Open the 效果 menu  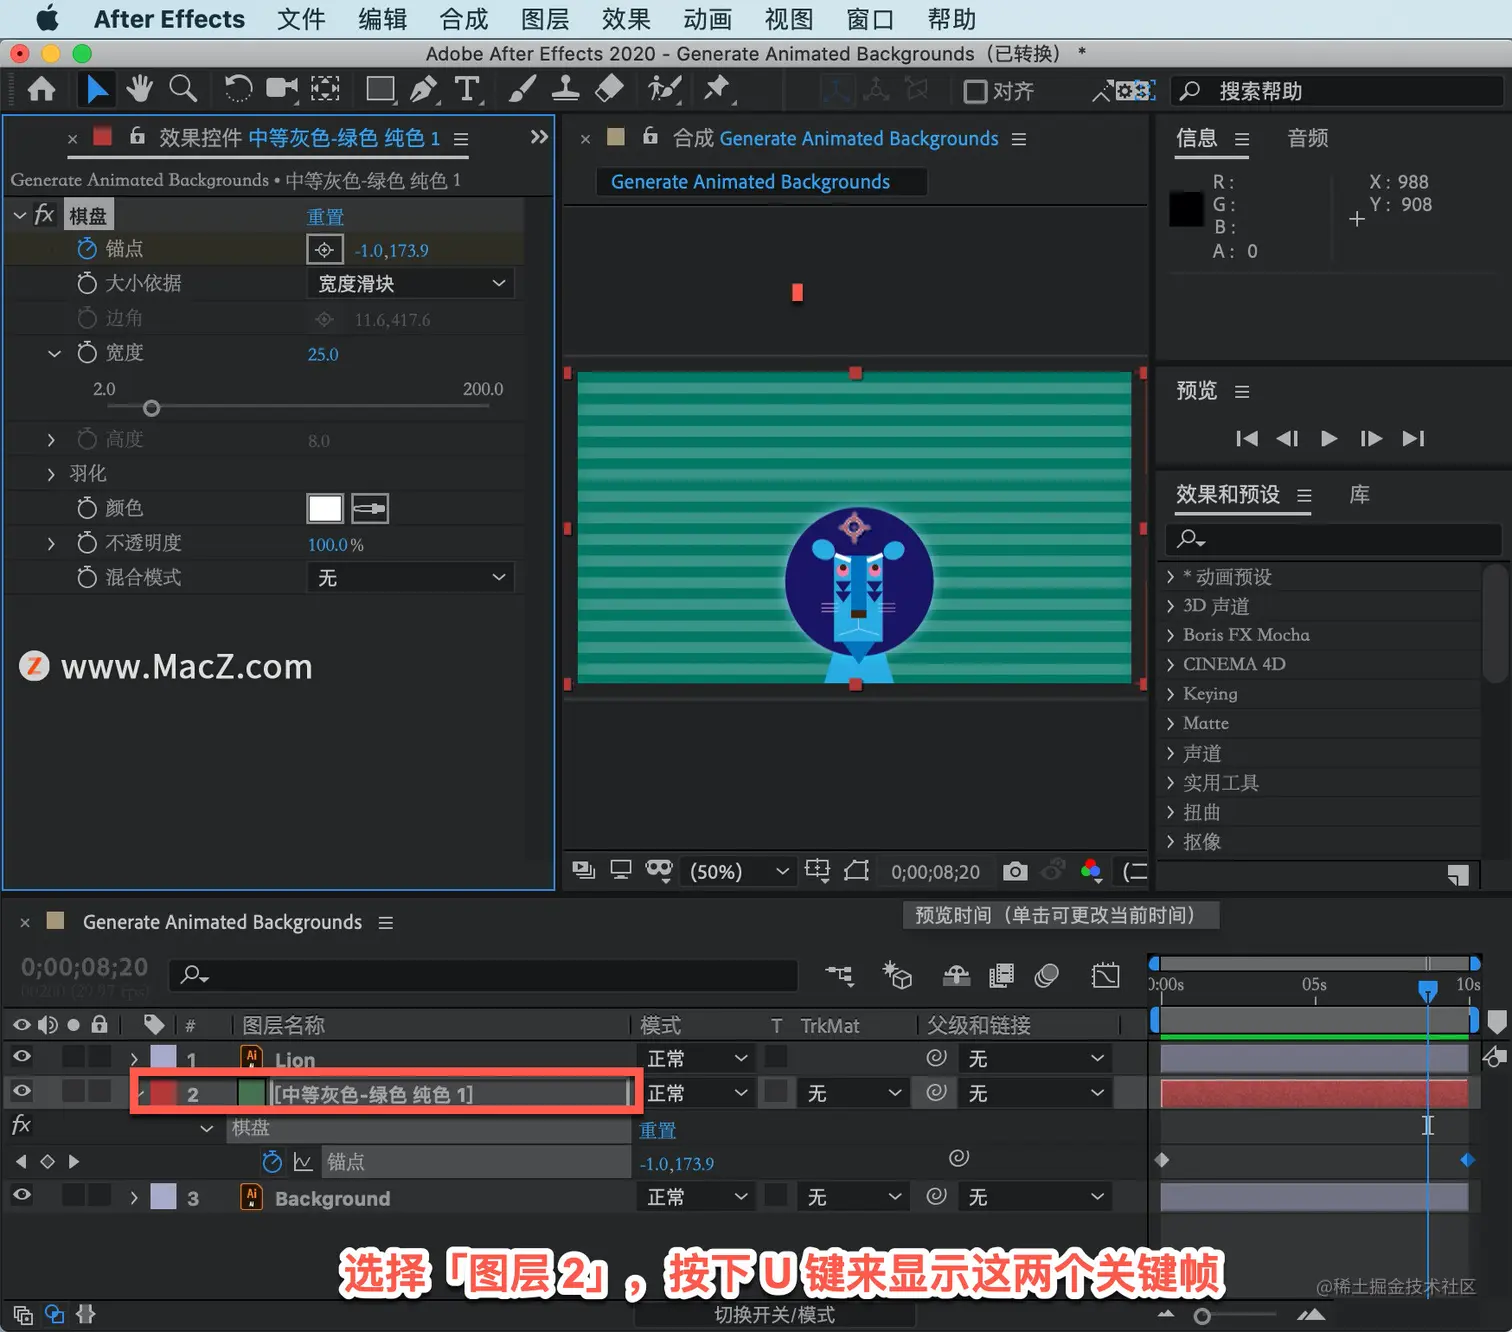click(626, 19)
